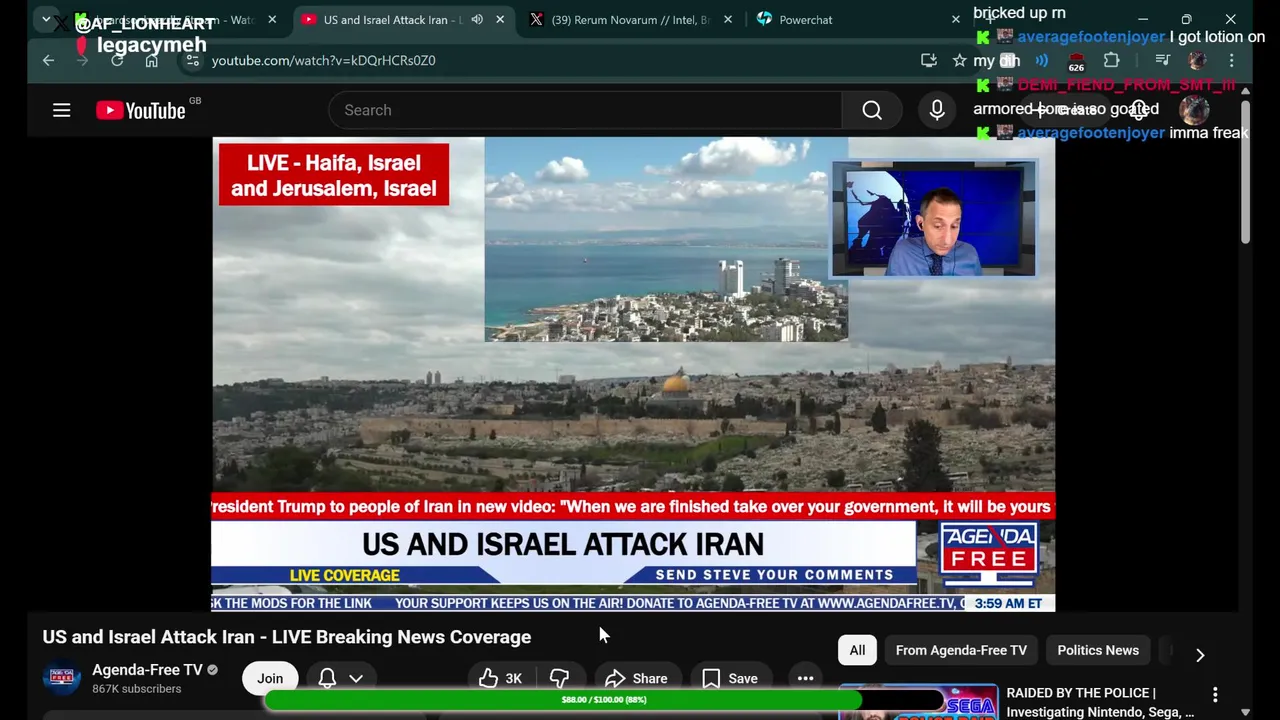The height and width of the screenshot is (720, 1280).
Task: Bookmark this page with the star
Action: tap(959, 60)
